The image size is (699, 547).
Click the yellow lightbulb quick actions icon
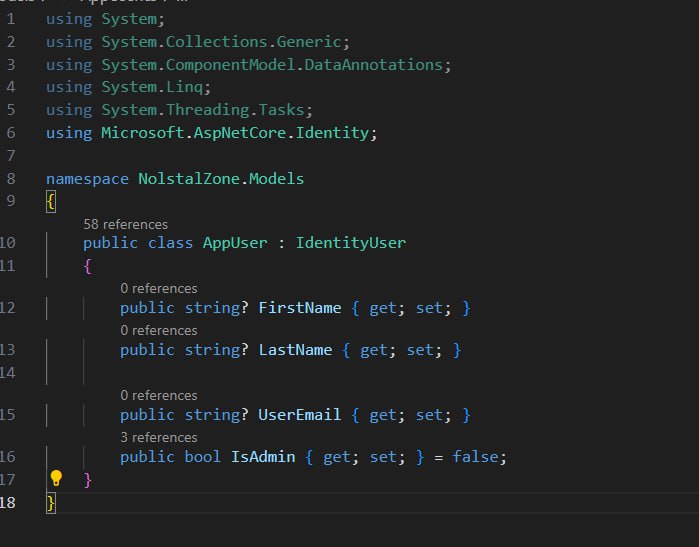[x=56, y=478]
